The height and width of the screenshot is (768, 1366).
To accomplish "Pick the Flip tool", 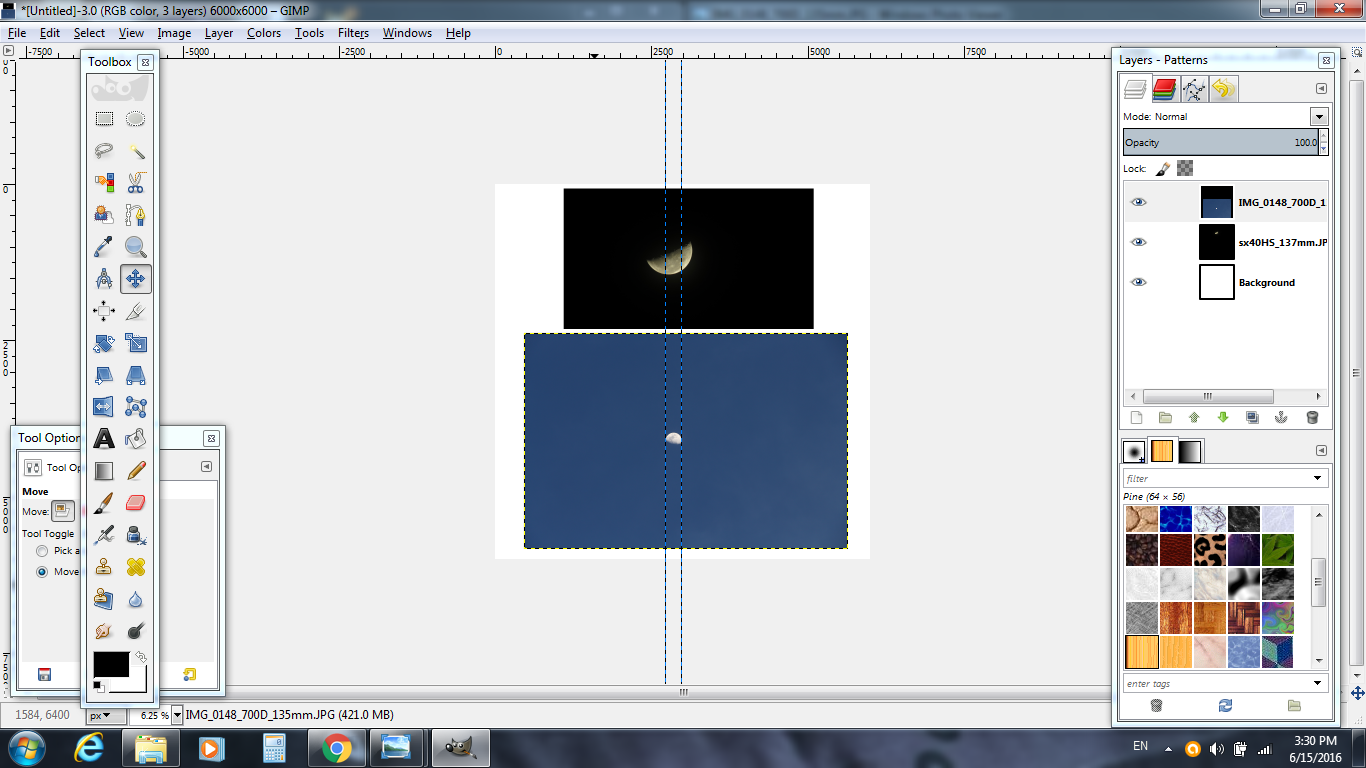I will coord(104,407).
